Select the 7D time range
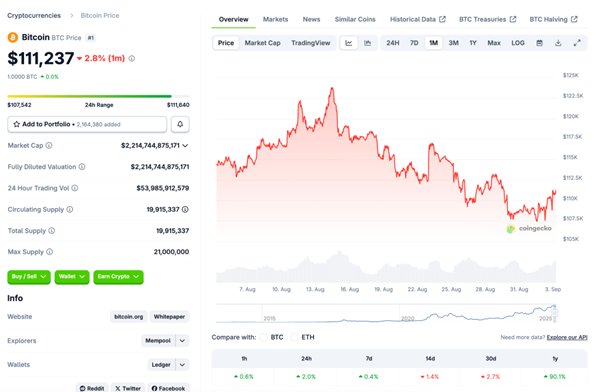The image size is (602, 392). tap(414, 43)
